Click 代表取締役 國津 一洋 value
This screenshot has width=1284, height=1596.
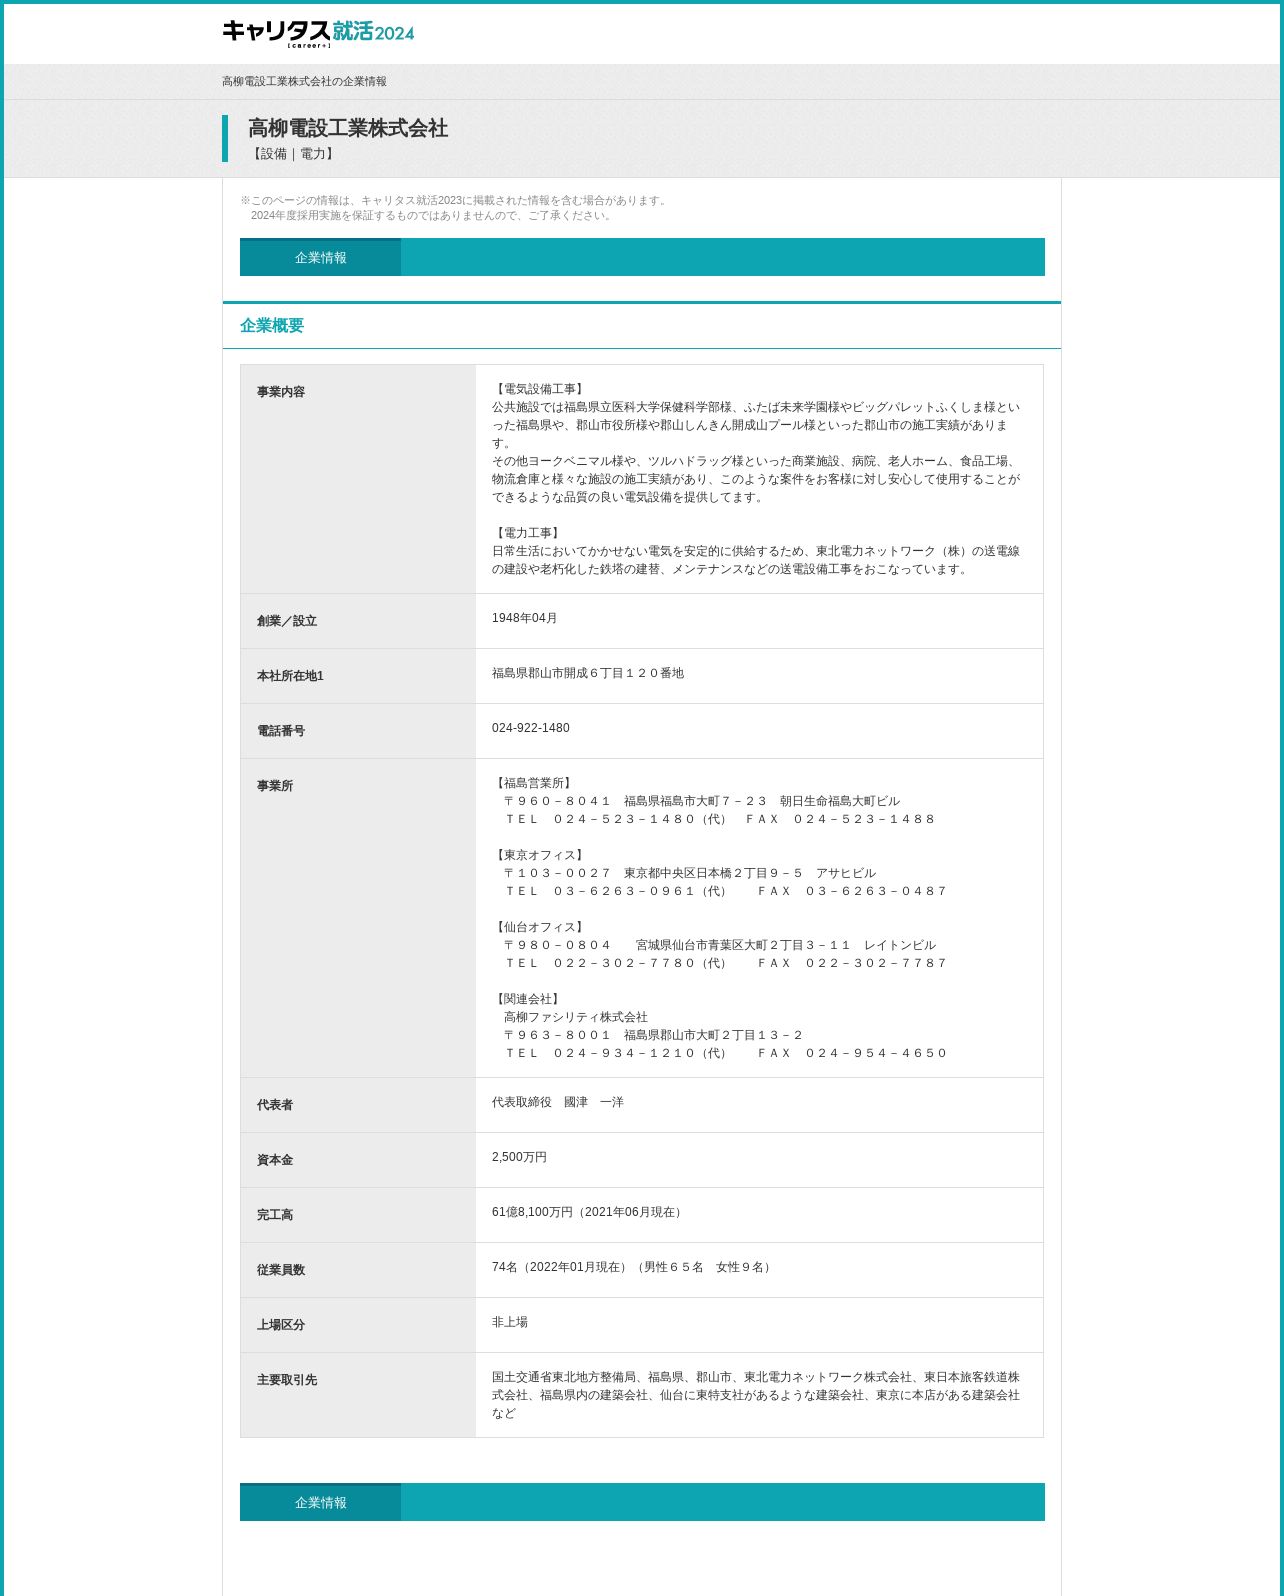point(558,1102)
